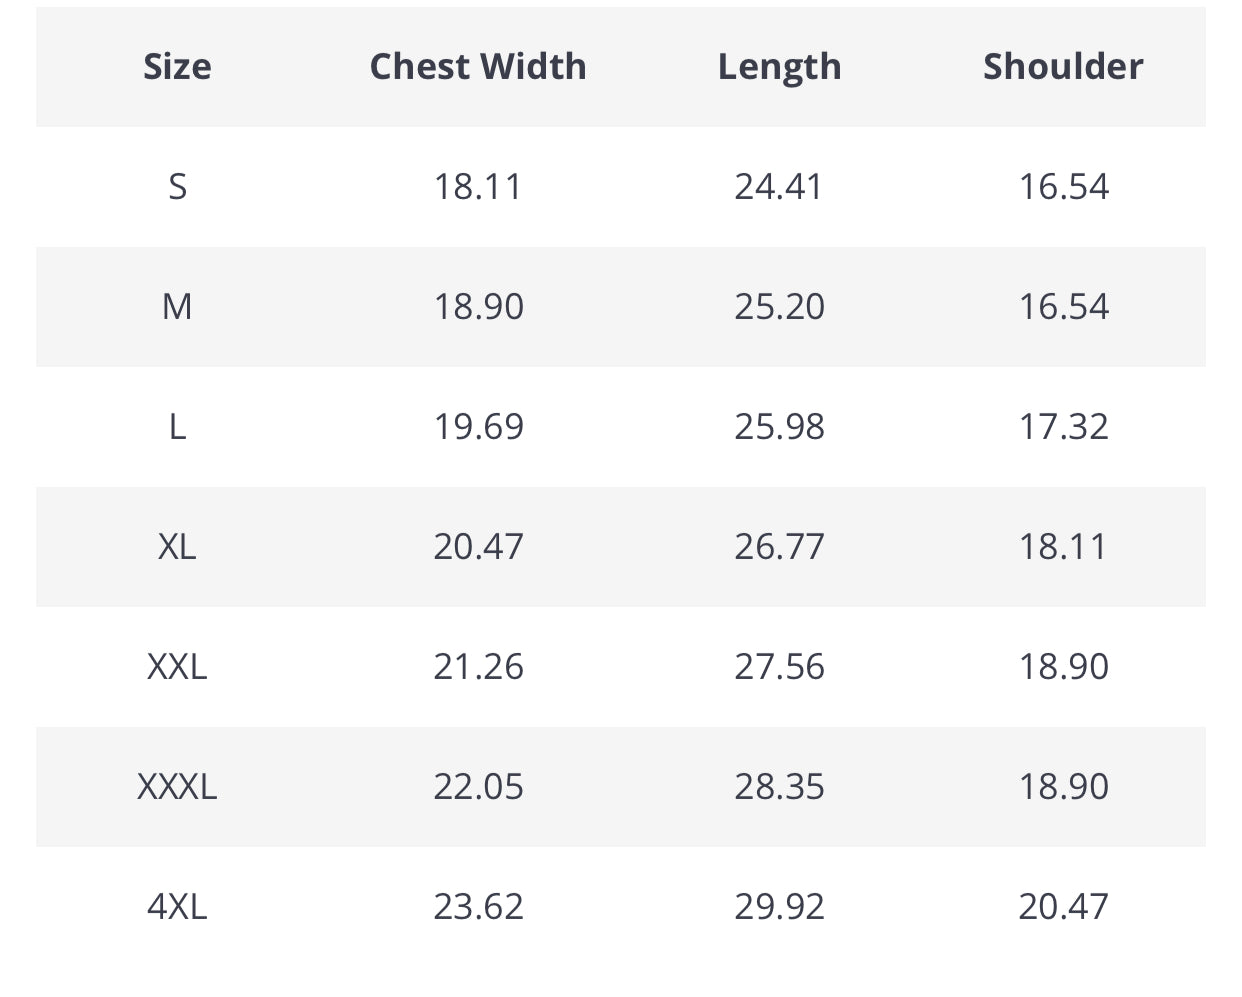Image resolution: width=1242 pixels, height=997 pixels.
Task: Click length value 25.20
Action: (x=779, y=307)
